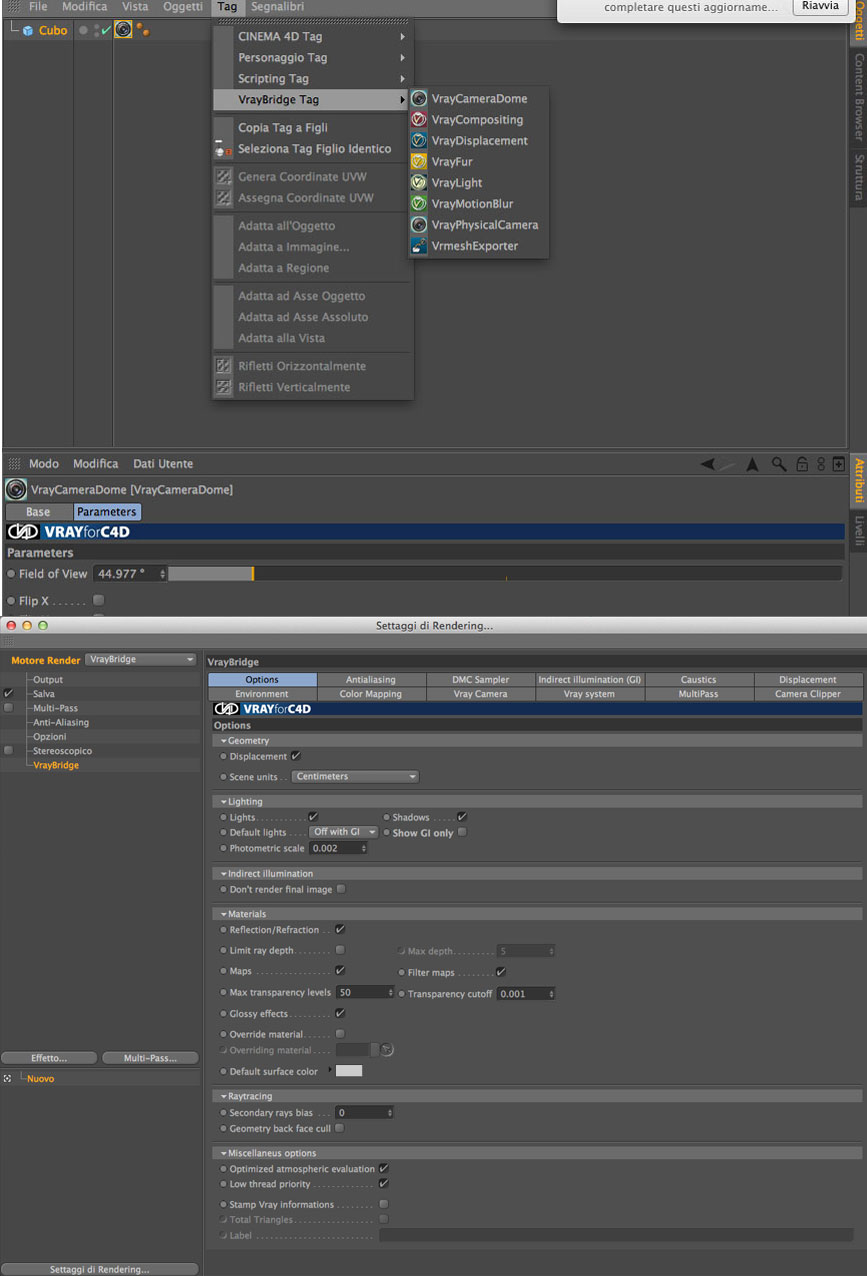Open new Attributes manager plus icon
867x1276 pixels.
click(x=838, y=464)
